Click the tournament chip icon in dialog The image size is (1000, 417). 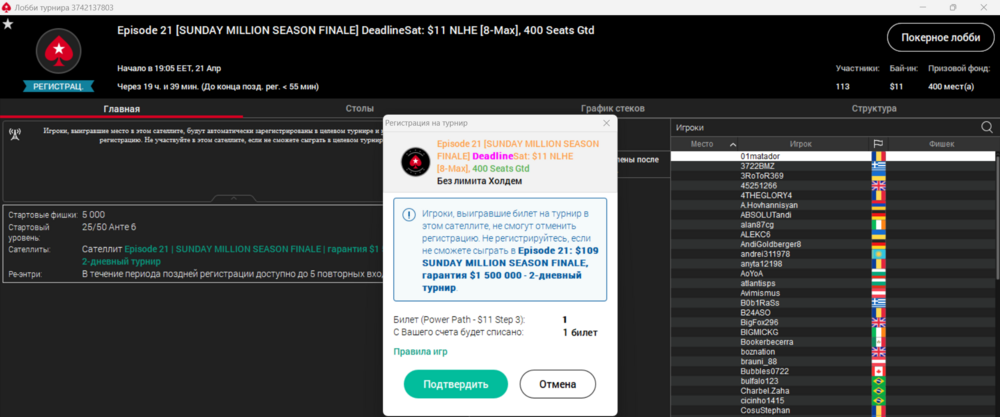click(x=415, y=161)
